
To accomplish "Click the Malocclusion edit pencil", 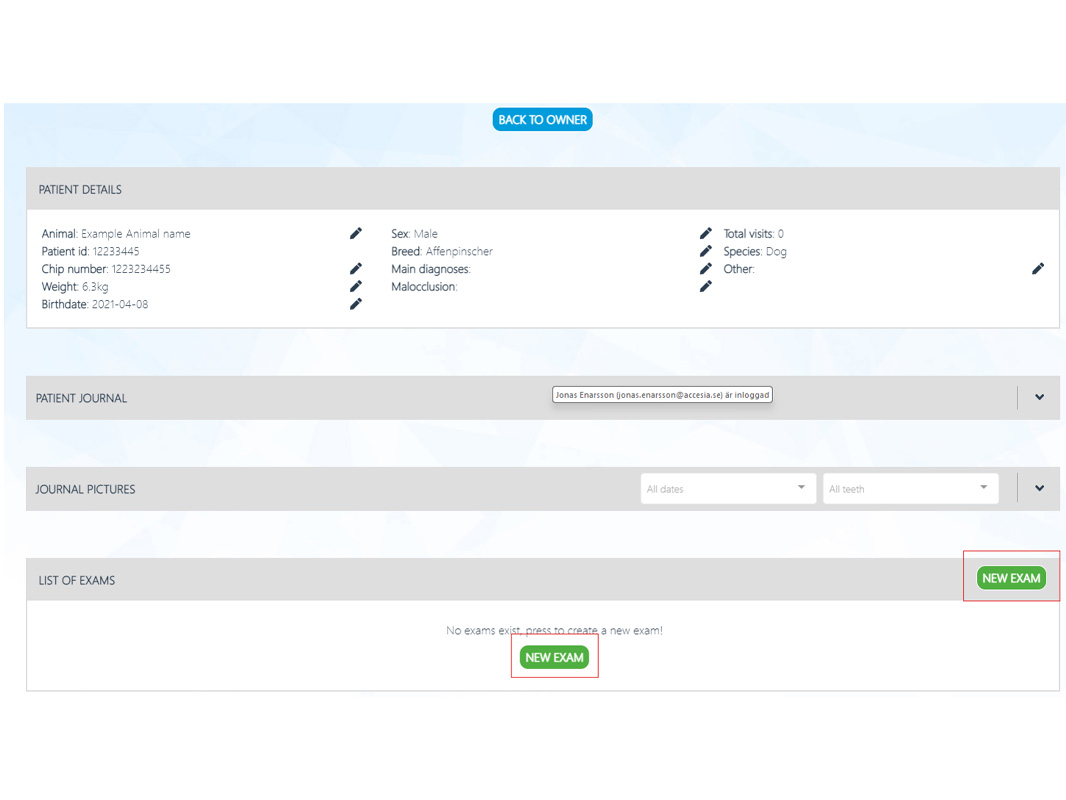I will coord(706,286).
